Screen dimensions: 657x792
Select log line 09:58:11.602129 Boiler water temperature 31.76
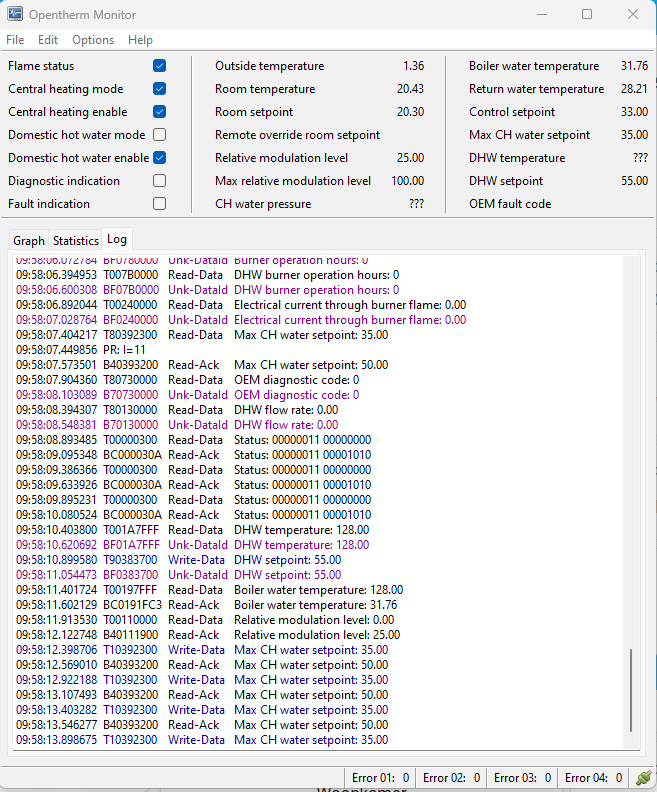tap(206, 605)
